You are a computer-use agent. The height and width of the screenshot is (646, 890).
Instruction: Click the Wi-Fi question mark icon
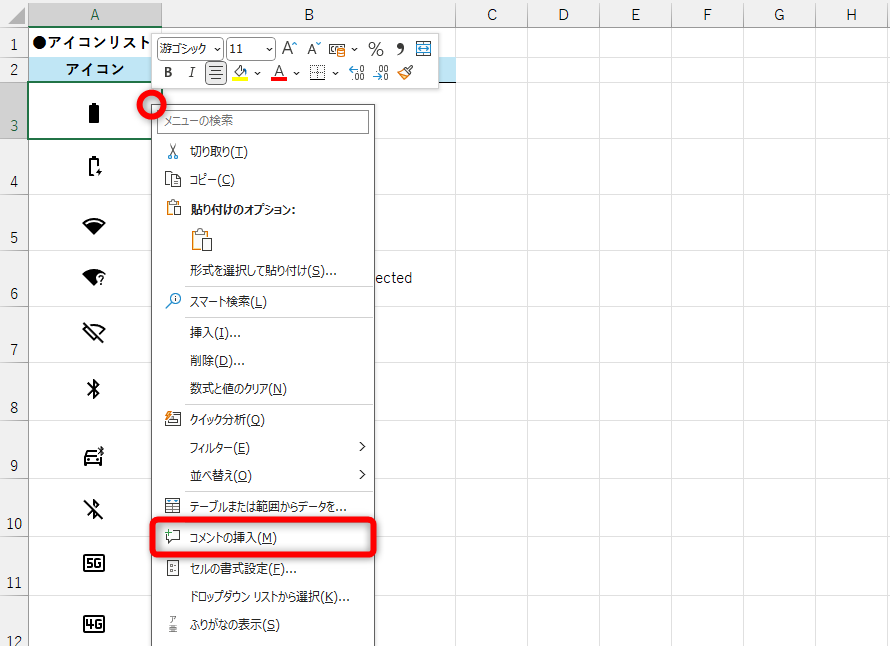94,278
